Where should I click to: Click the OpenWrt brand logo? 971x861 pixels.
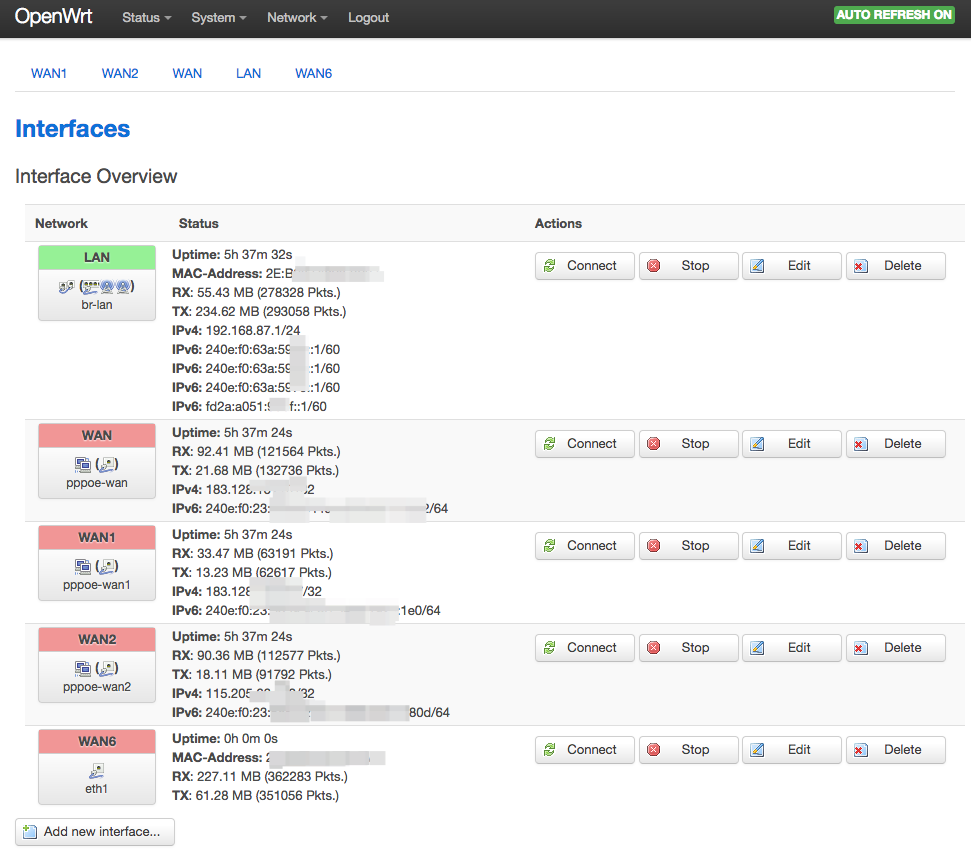53,17
